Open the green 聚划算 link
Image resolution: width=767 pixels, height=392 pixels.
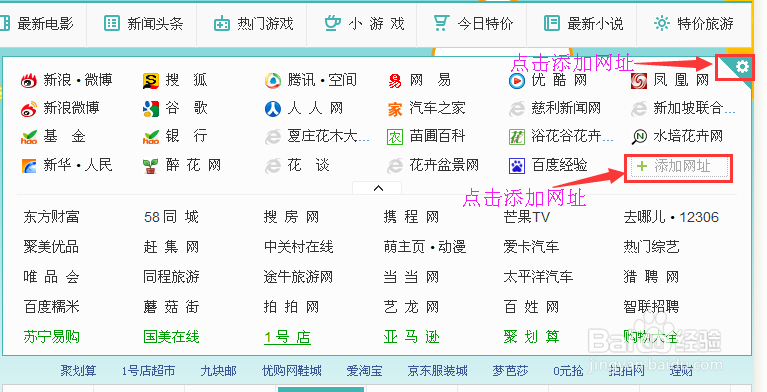click(x=531, y=337)
